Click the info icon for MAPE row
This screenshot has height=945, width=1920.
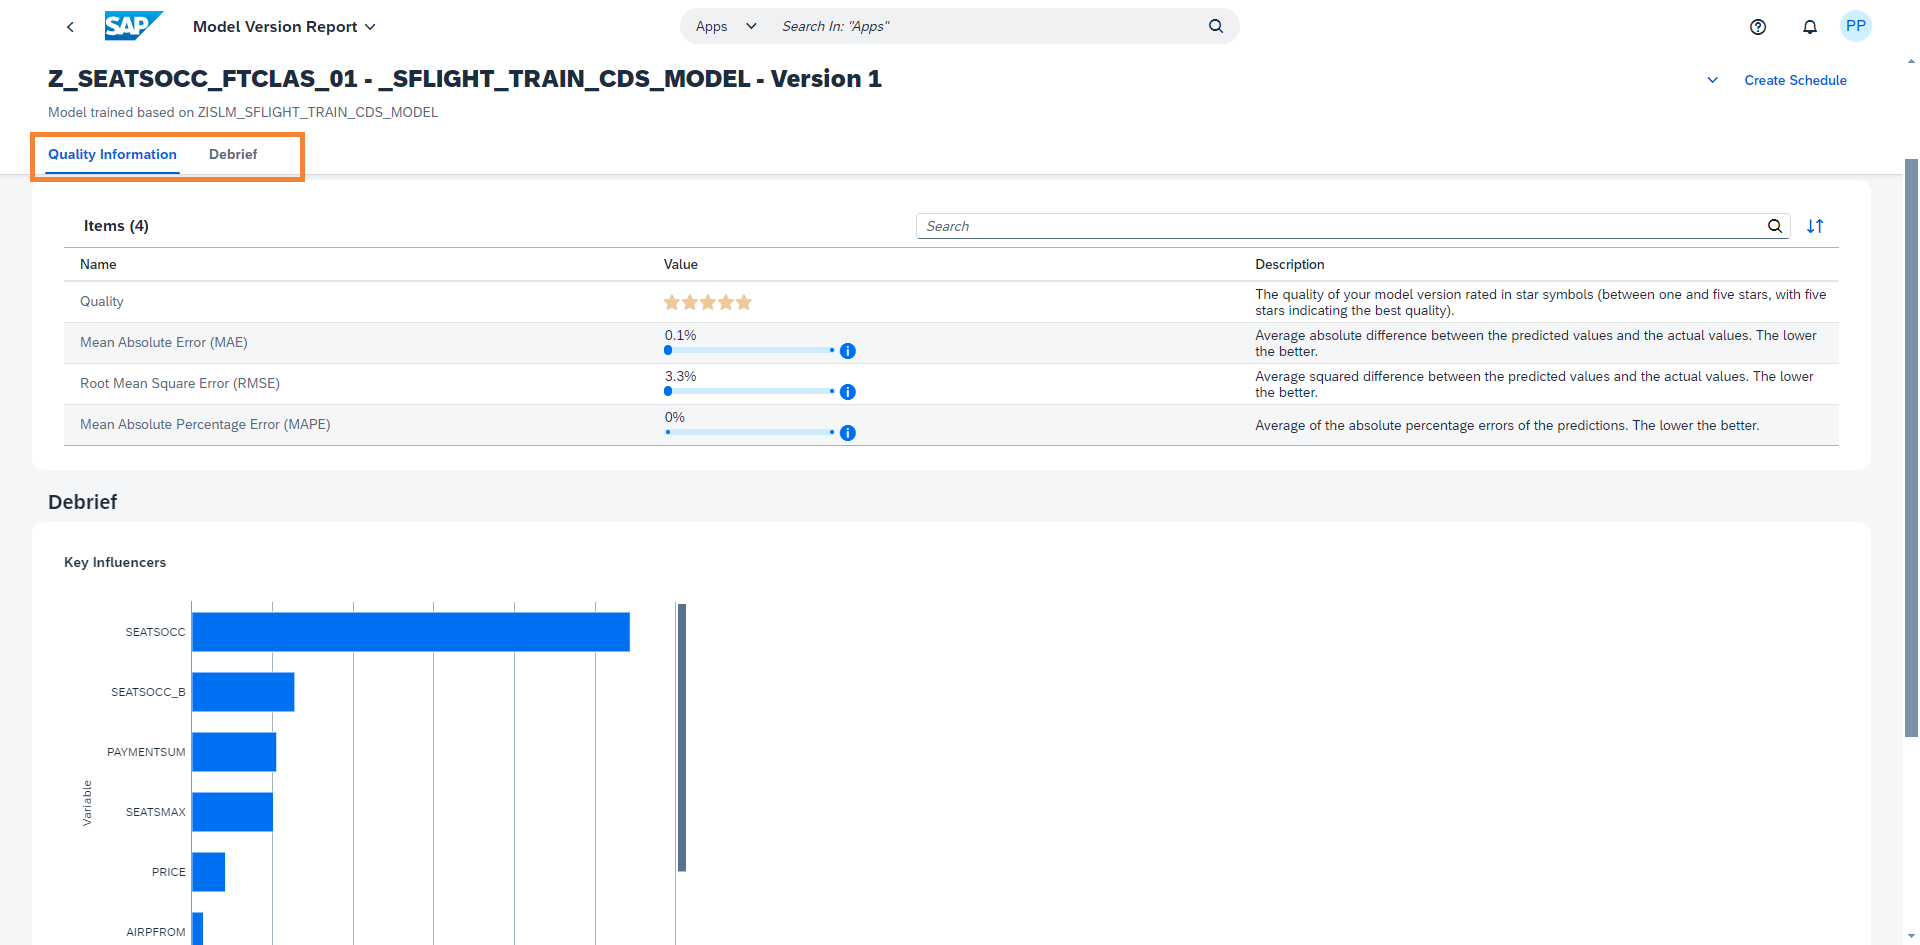(847, 433)
